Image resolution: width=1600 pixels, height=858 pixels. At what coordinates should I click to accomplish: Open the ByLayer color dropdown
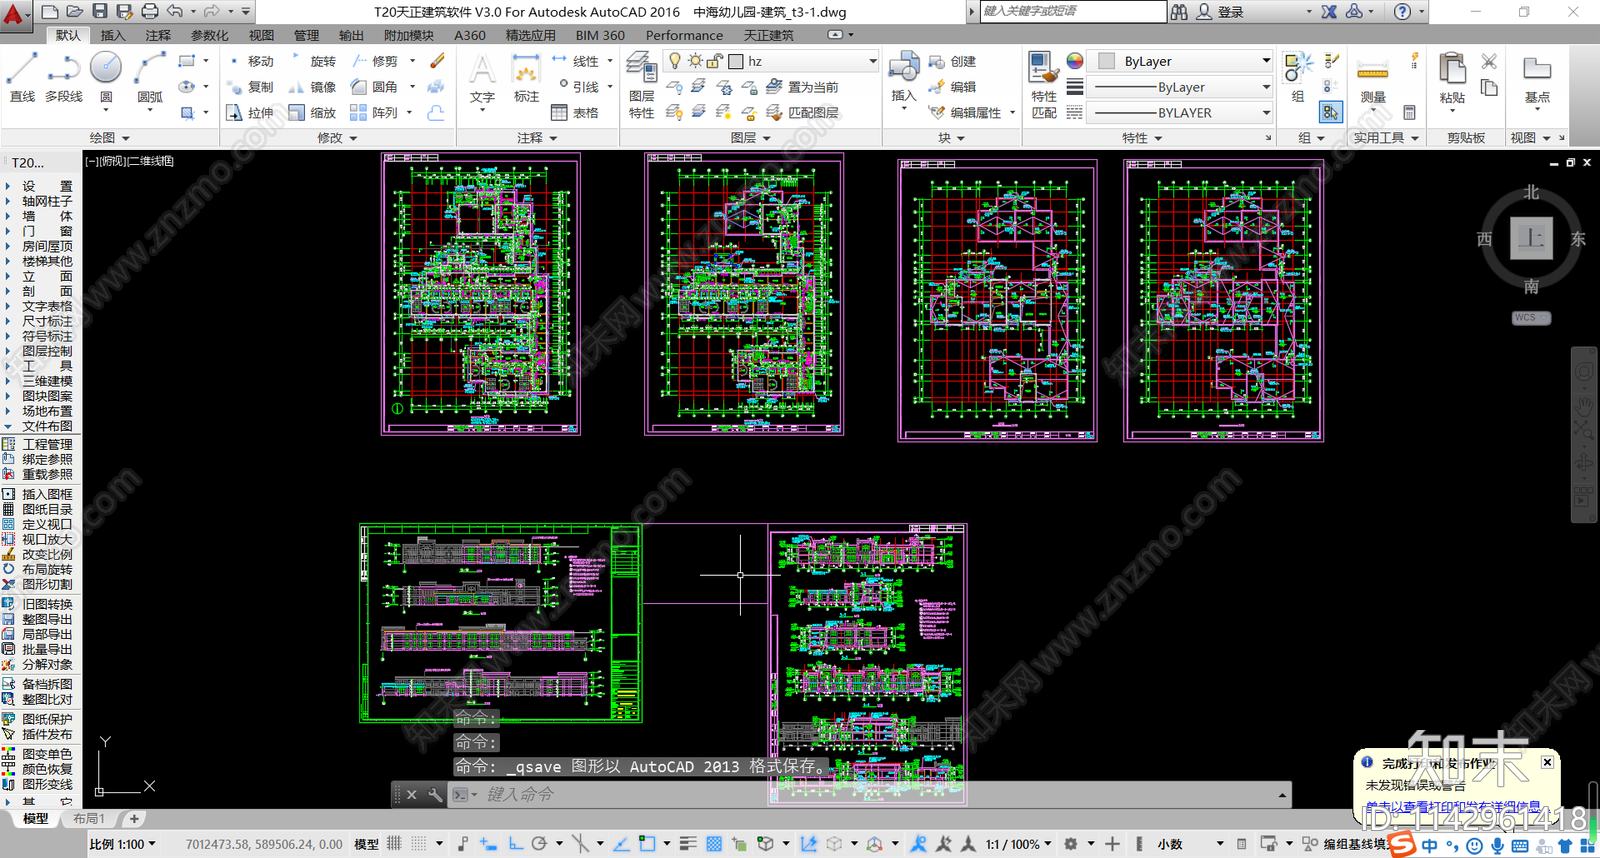click(1266, 61)
